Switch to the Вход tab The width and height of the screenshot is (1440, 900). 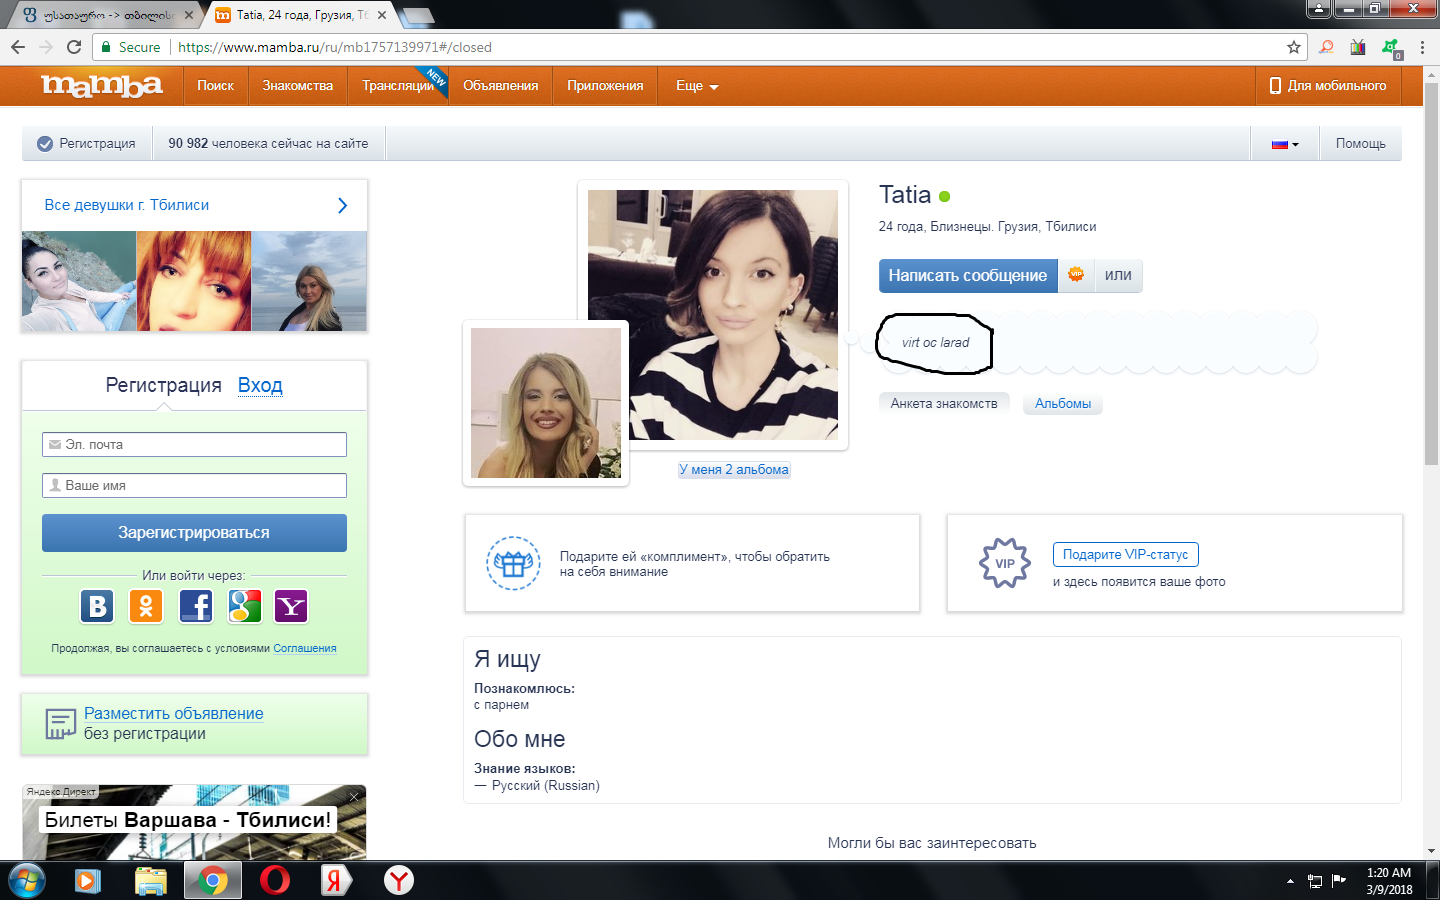pos(260,385)
